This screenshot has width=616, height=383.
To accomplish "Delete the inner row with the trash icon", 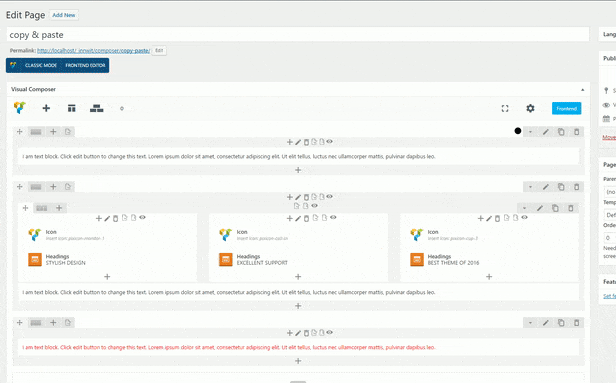I will [571, 208].
